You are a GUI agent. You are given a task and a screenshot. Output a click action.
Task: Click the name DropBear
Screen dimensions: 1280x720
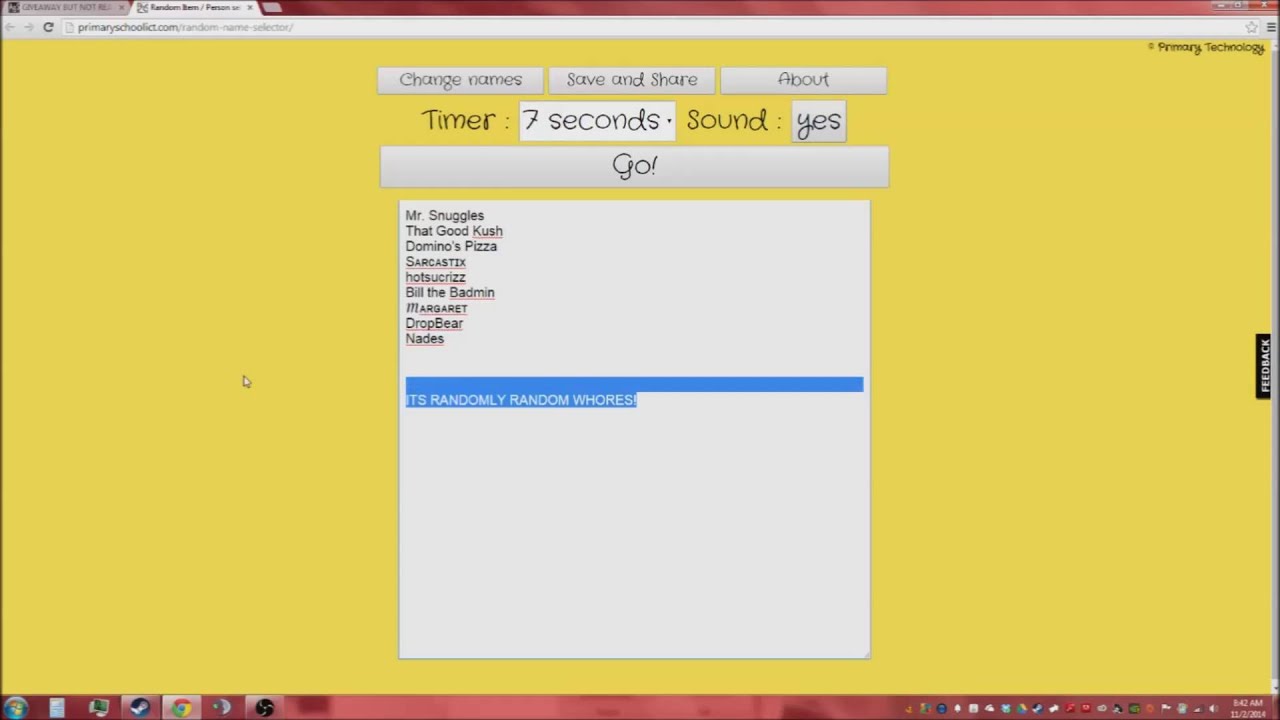coord(434,323)
